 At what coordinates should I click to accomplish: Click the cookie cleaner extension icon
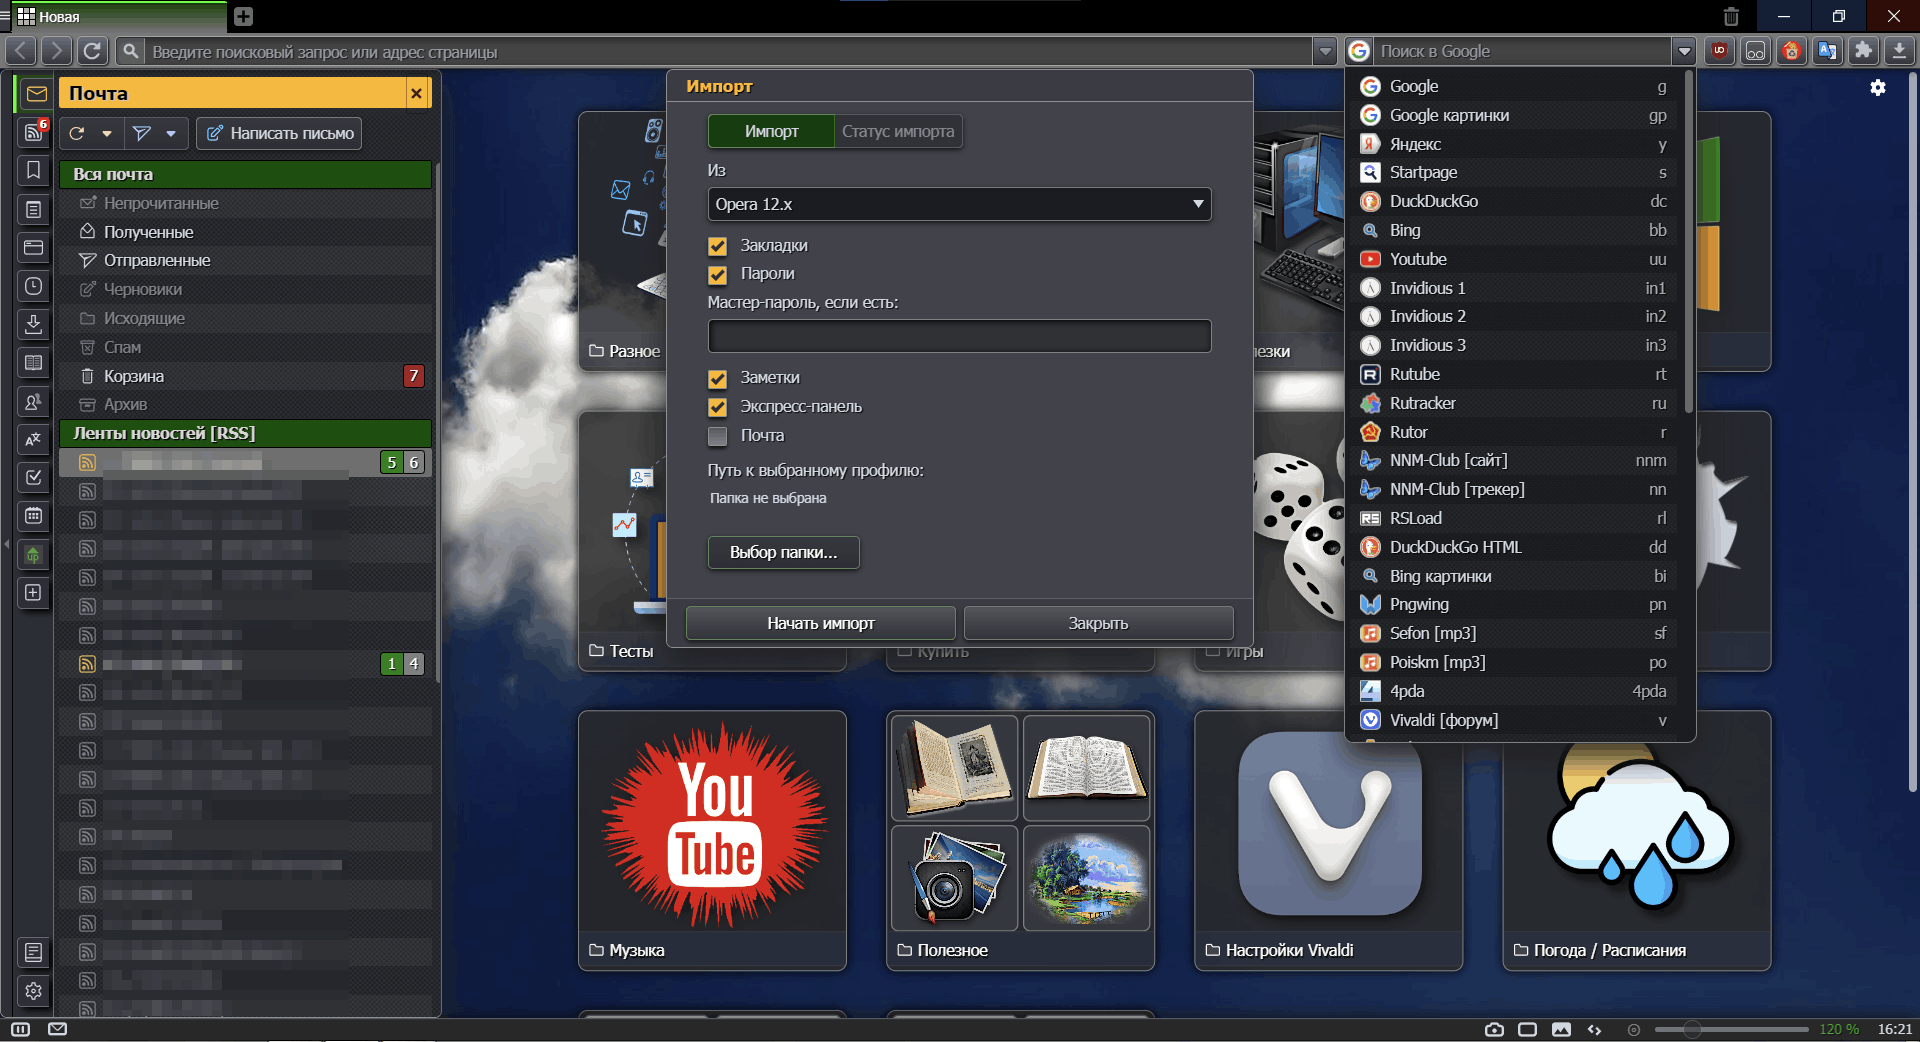pos(1791,51)
